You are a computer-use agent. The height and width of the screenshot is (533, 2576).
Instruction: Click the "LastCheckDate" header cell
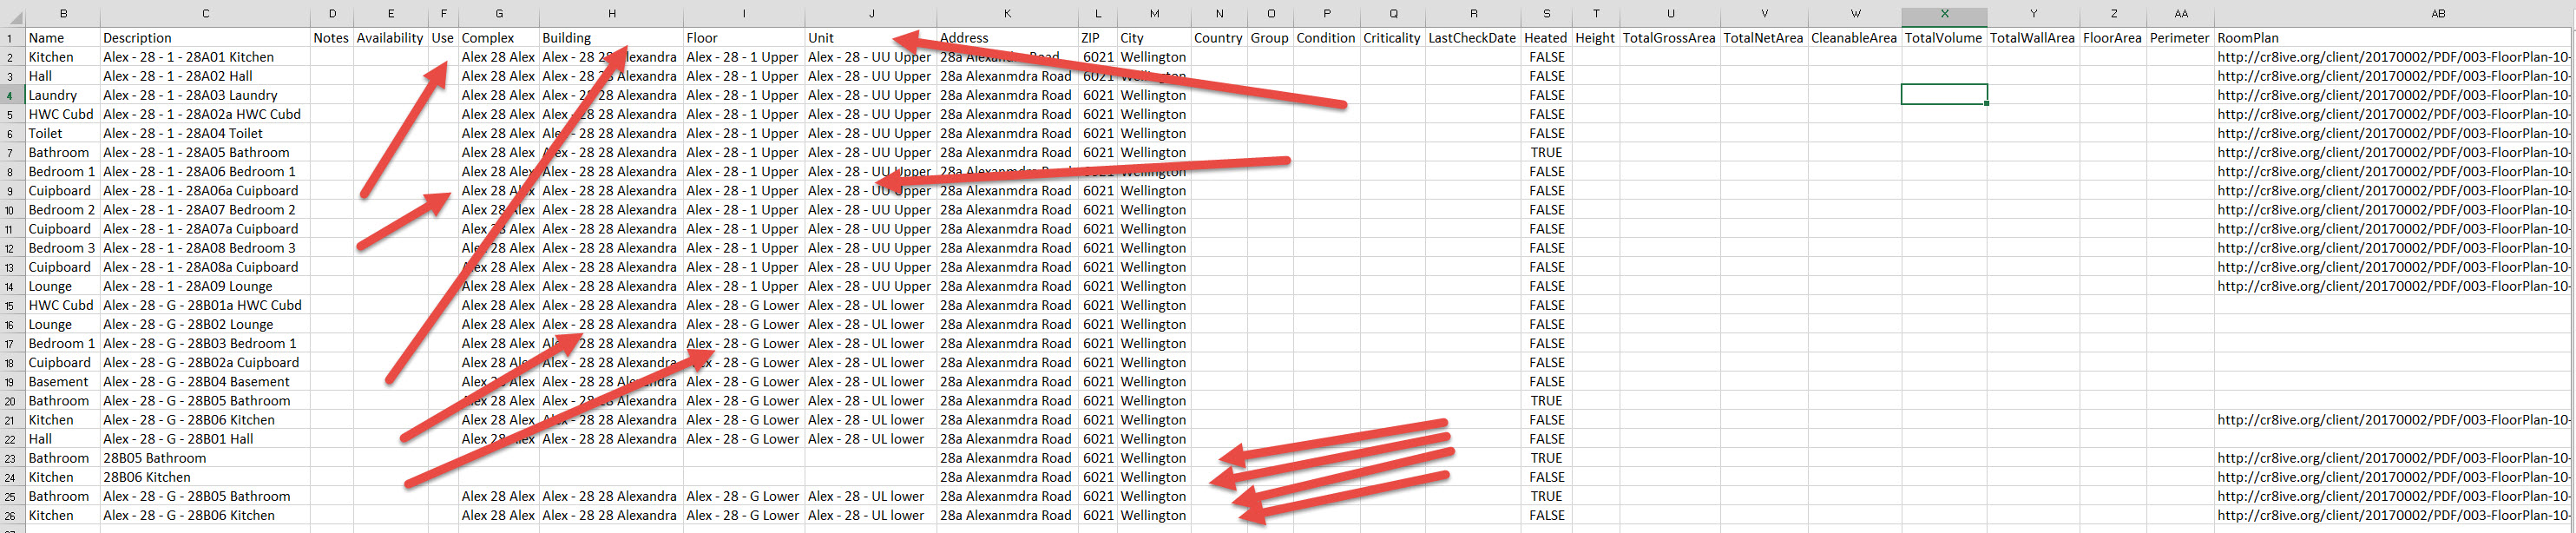1471,38
